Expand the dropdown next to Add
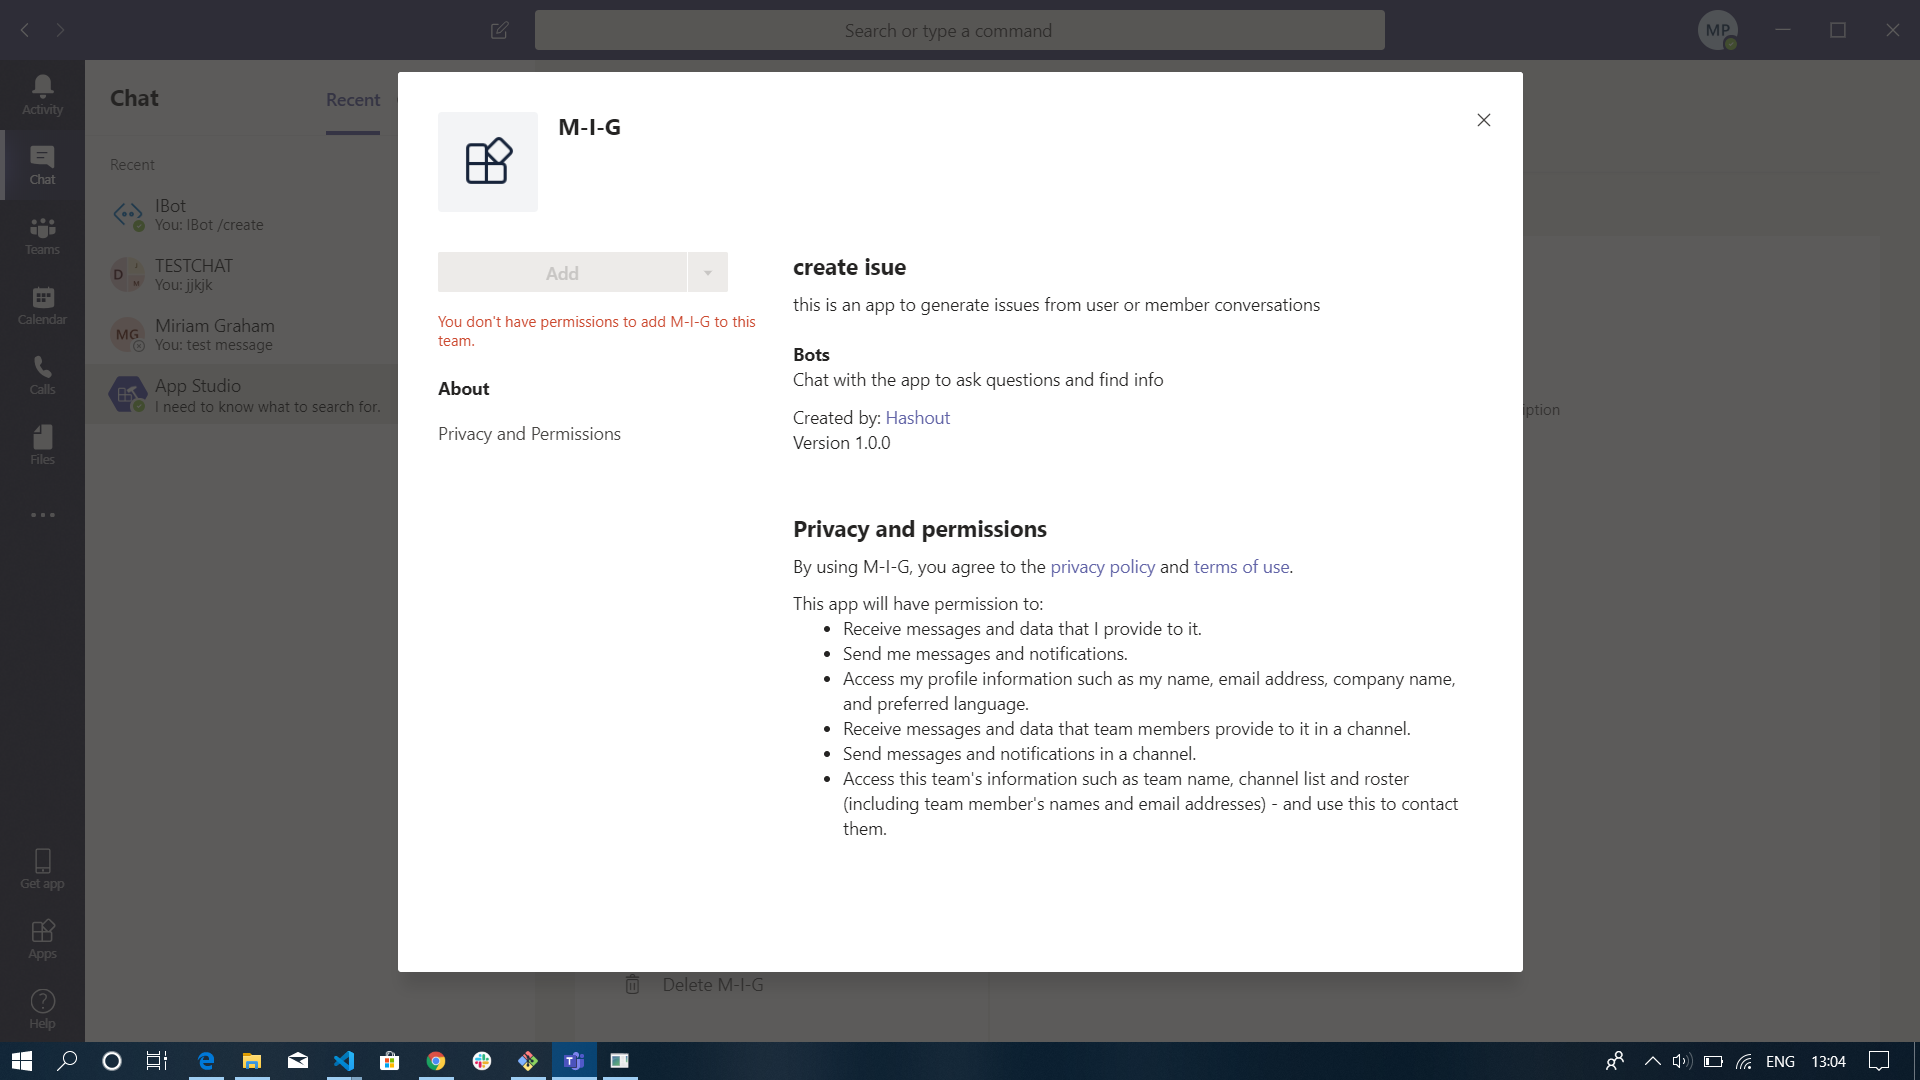Image resolution: width=1920 pixels, height=1080 pixels. [x=708, y=271]
